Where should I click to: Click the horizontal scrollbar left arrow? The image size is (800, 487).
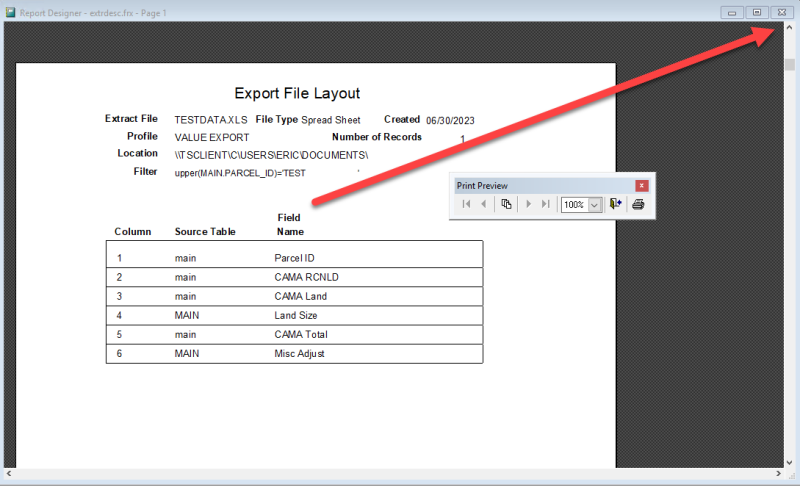9,473
